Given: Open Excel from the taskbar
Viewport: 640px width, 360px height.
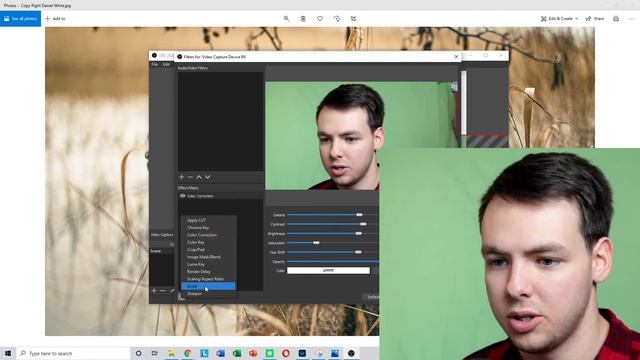Looking at the screenshot, I should tap(237, 353).
